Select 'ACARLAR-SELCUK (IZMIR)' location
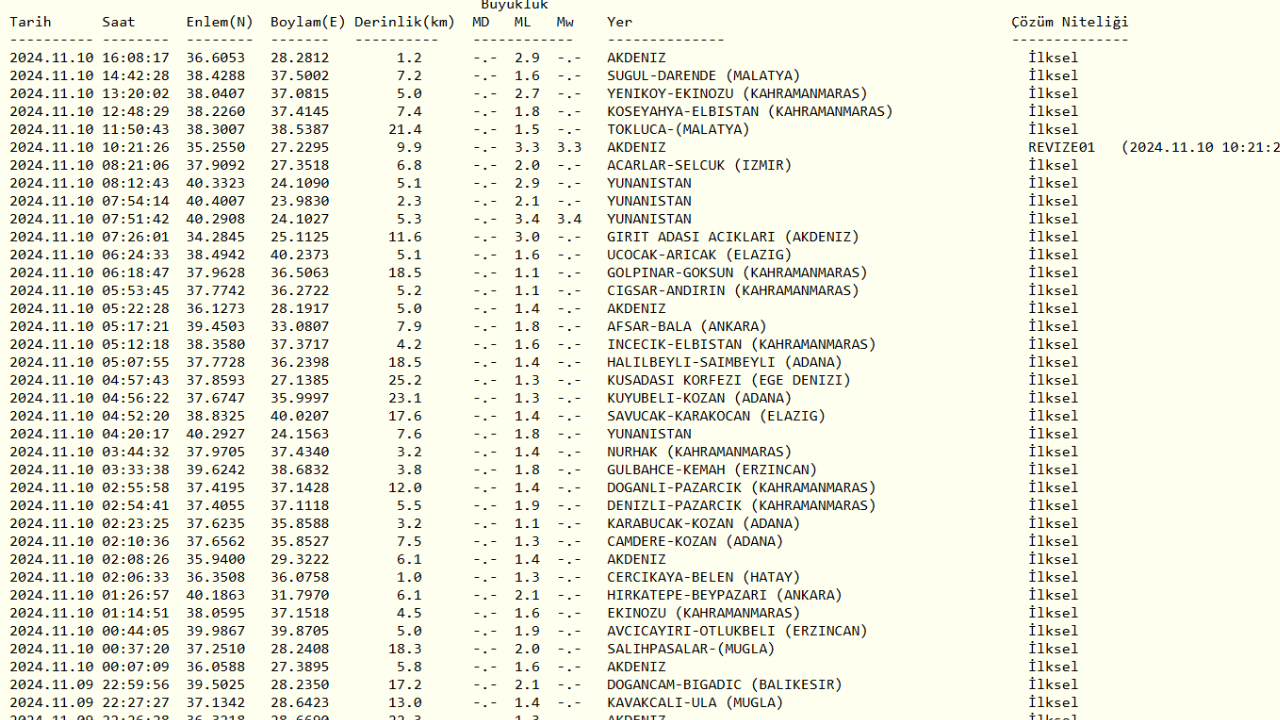This screenshot has height=720, width=1280. point(699,166)
